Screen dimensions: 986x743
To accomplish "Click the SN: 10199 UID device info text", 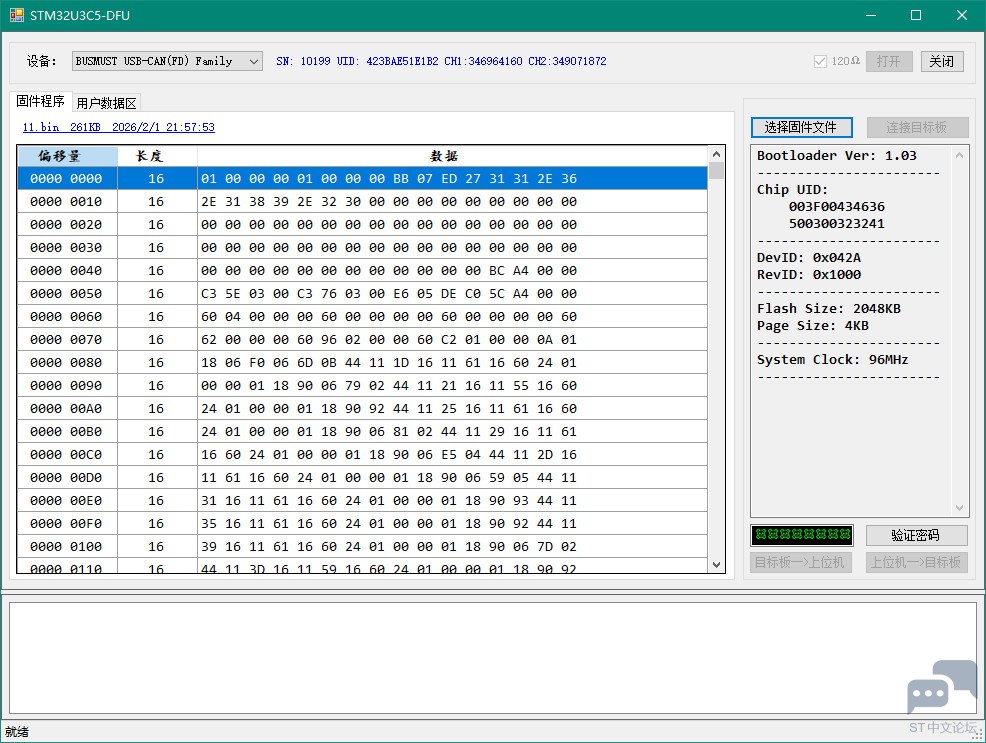I will point(441,61).
